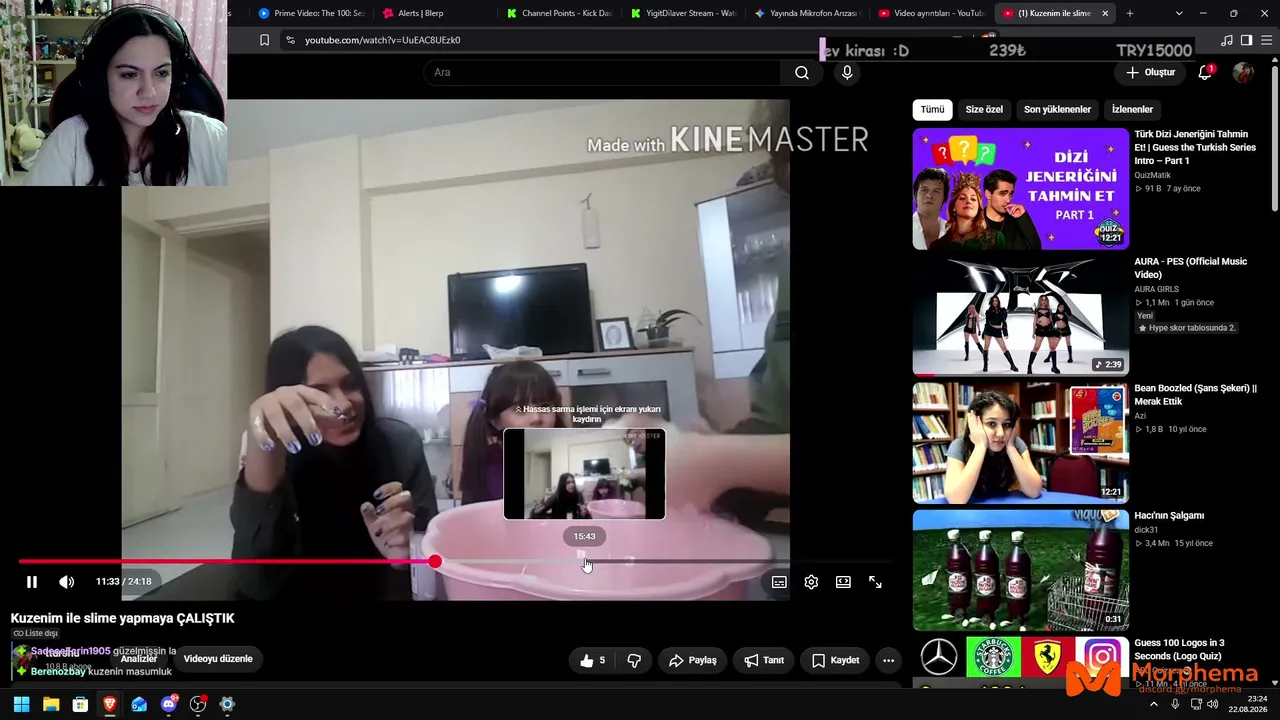Open Outlook from the taskbar
This screenshot has height=720, width=1280.
click(139, 704)
